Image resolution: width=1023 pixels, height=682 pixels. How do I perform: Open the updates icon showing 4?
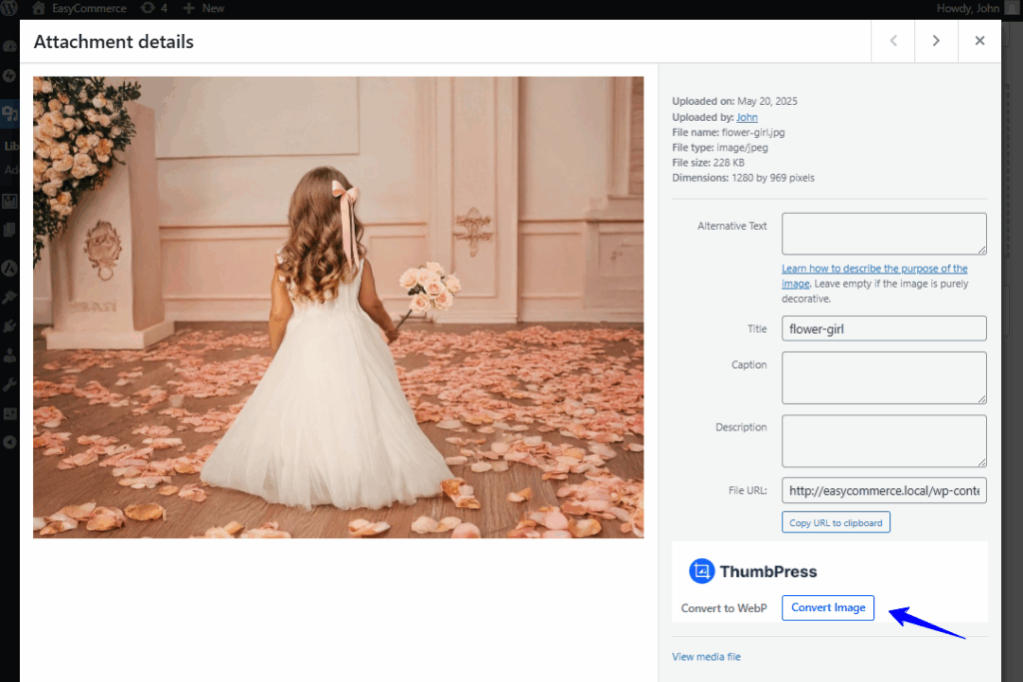coord(154,8)
